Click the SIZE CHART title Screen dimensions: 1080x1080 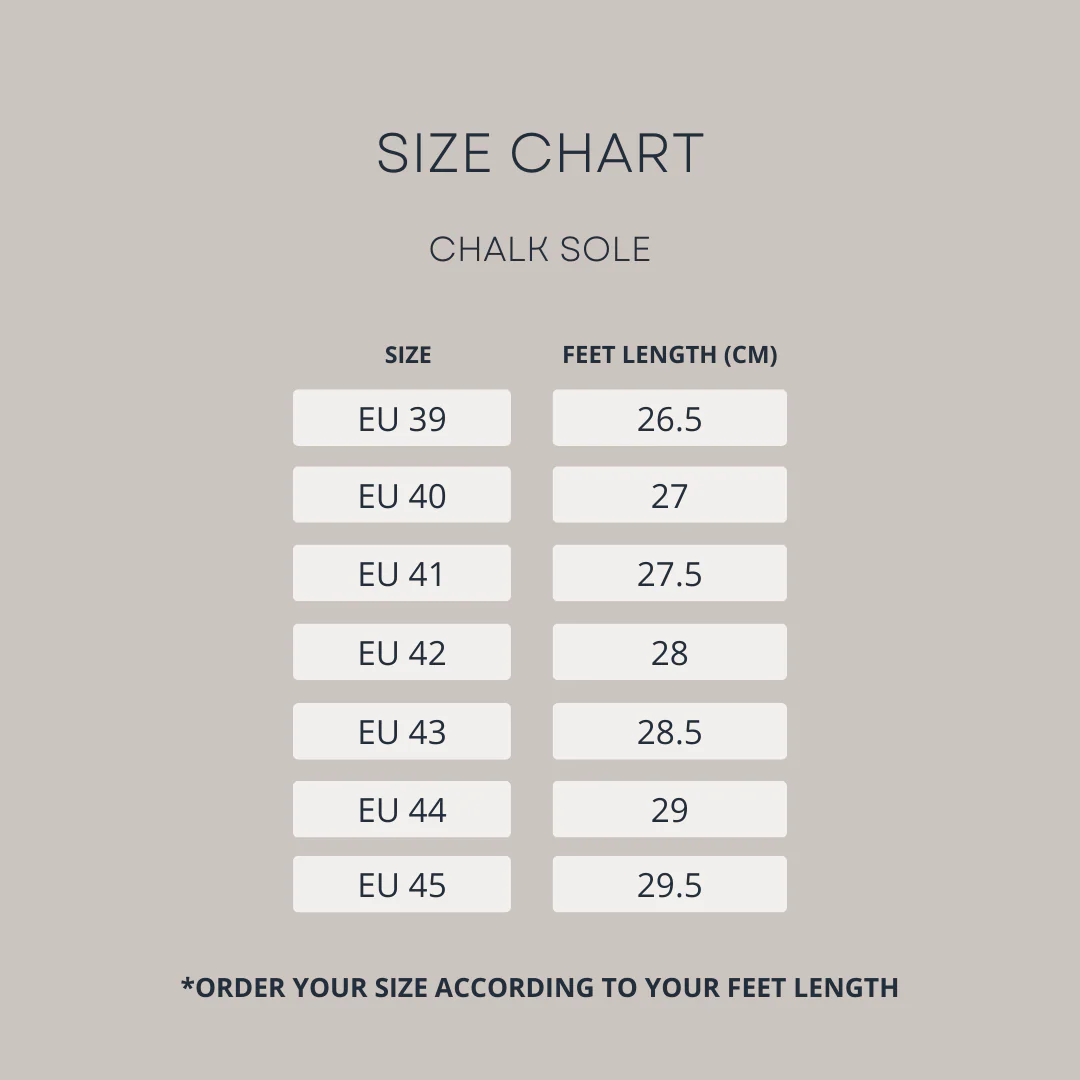(x=540, y=153)
